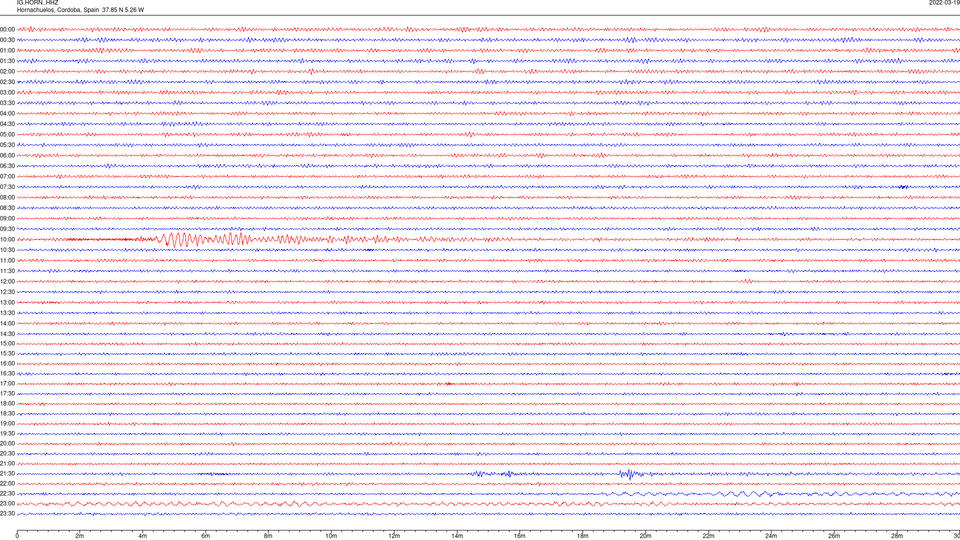Click the '24m' tick on time axis
Screen dimensions: 960x540
[x=771, y=536]
